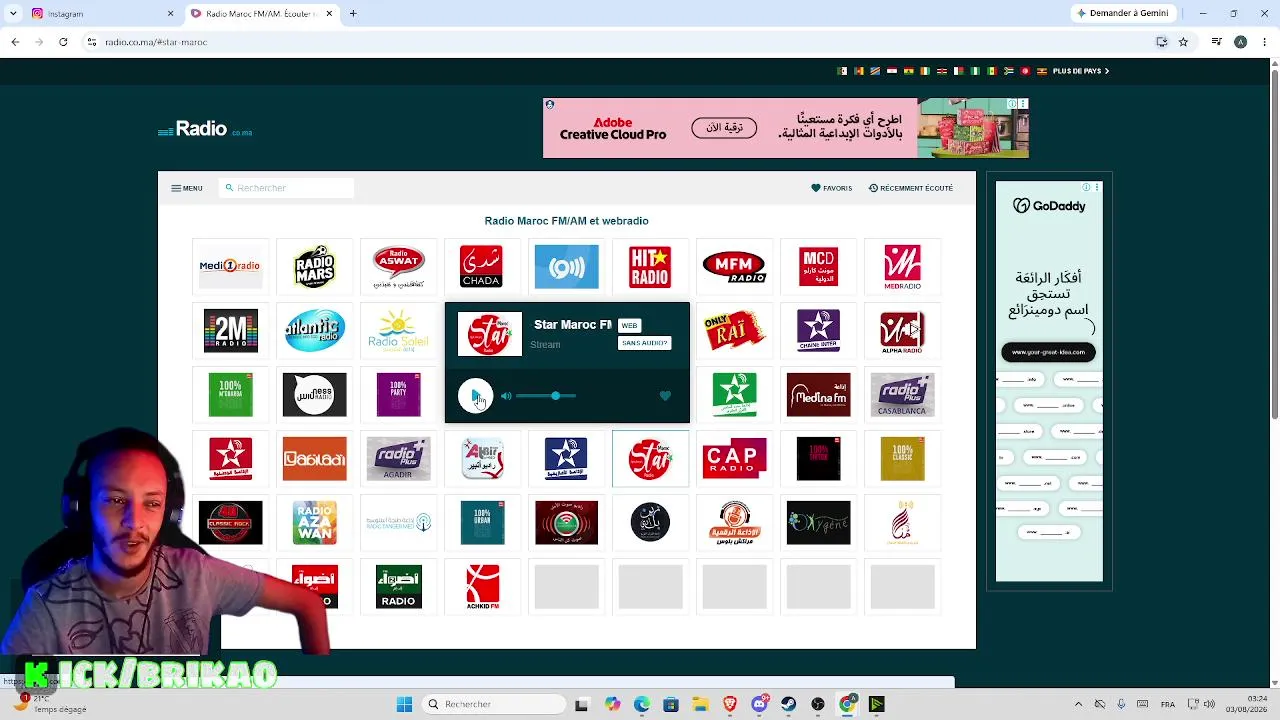
Task: Open the taskbar clock and date
Action: pyautogui.click(x=1248, y=704)
